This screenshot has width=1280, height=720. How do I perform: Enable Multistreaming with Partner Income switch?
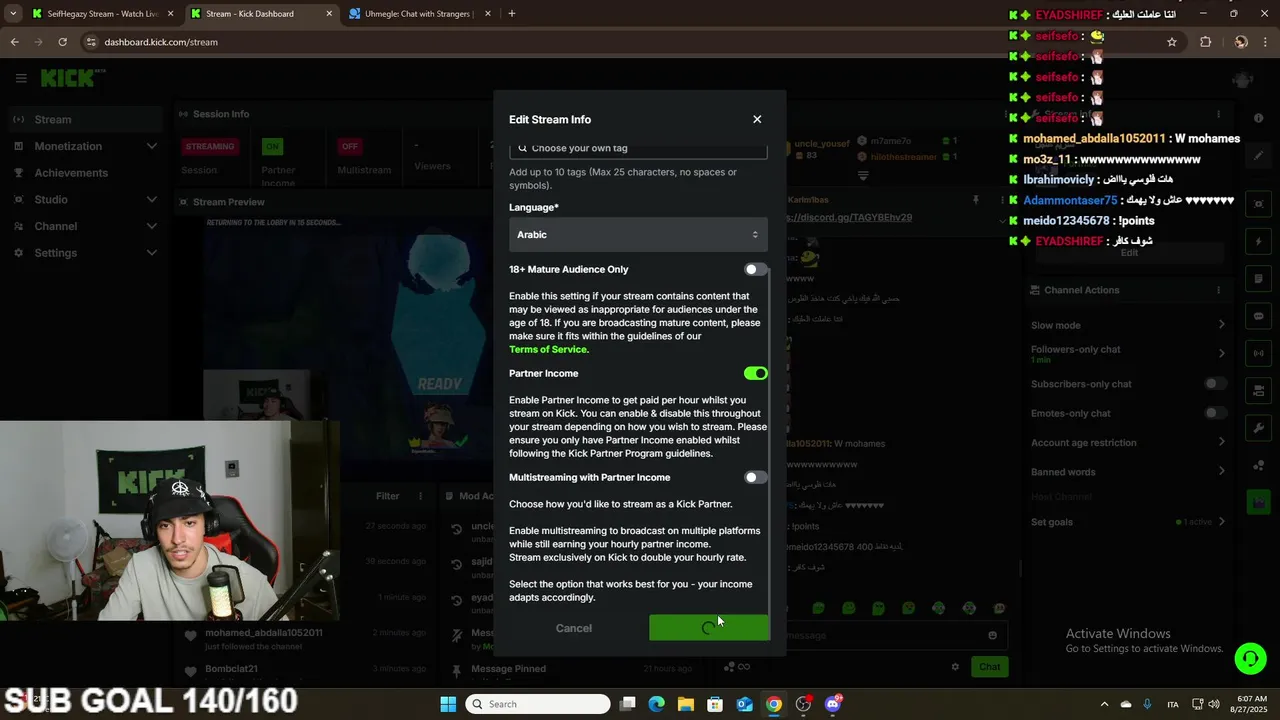pyautogui.click(x=755, y=477)
